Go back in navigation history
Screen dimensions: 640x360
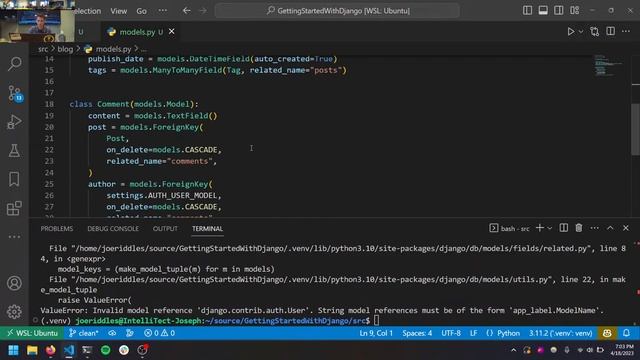(x=187, y=11)
